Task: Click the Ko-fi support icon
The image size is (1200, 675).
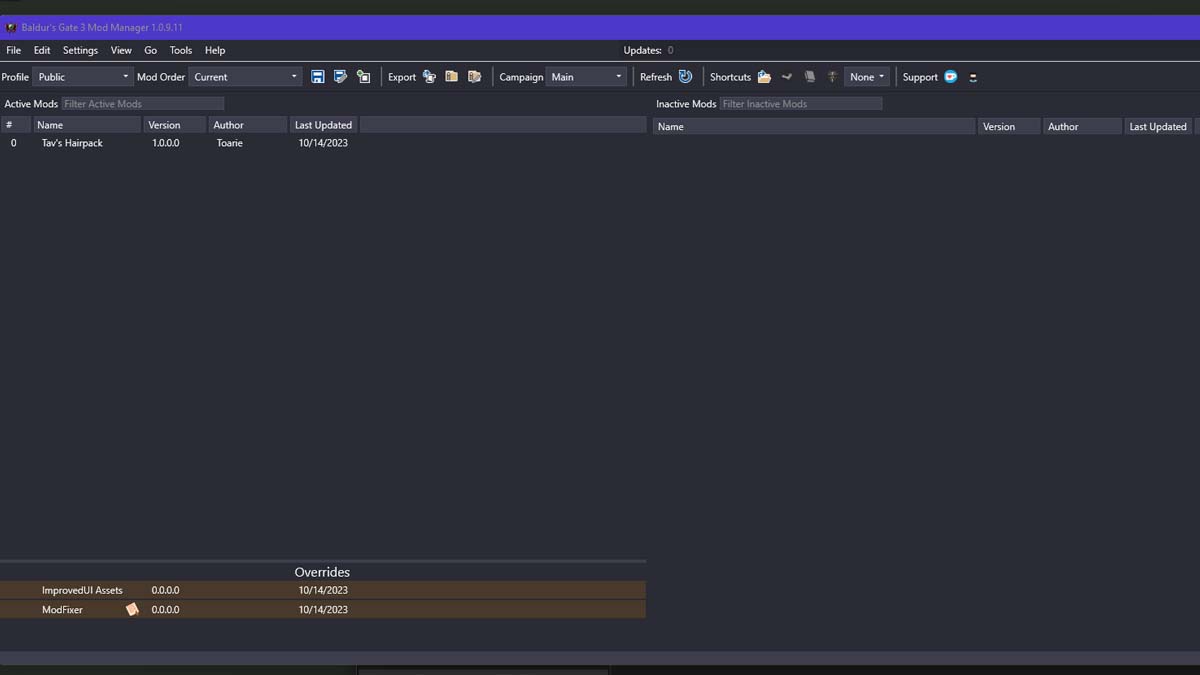Action: click(950, 77)
